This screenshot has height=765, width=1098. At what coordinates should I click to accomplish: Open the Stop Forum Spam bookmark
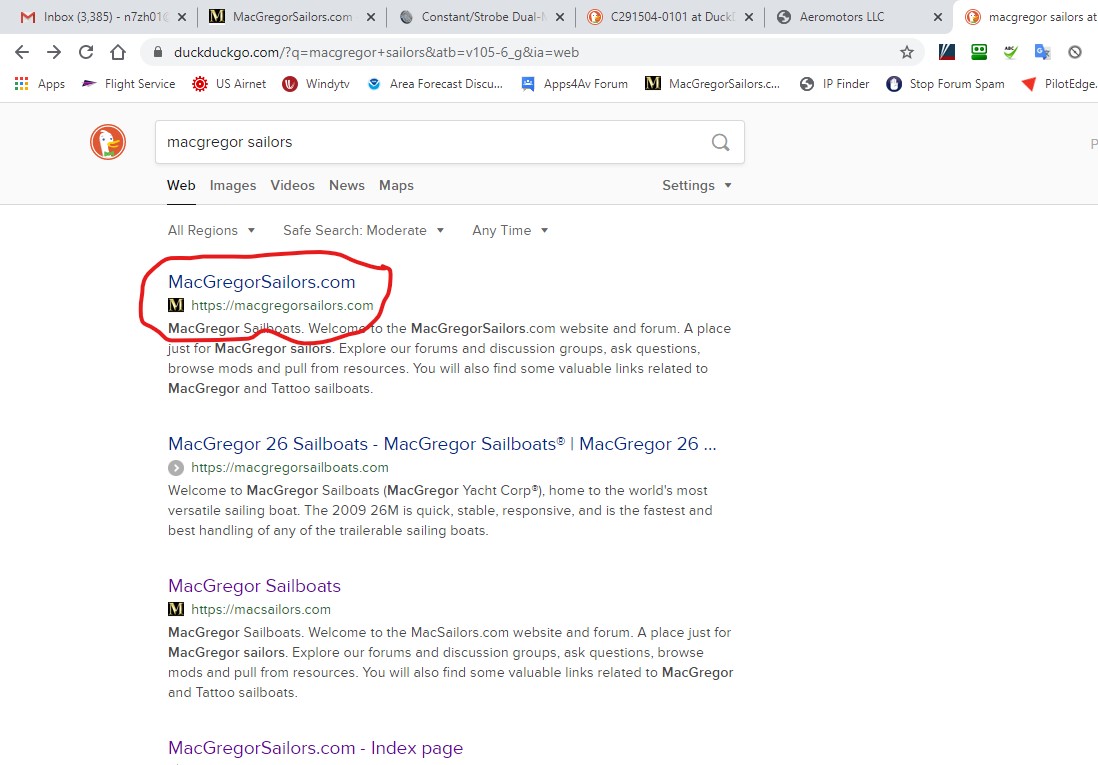(945, 84)
